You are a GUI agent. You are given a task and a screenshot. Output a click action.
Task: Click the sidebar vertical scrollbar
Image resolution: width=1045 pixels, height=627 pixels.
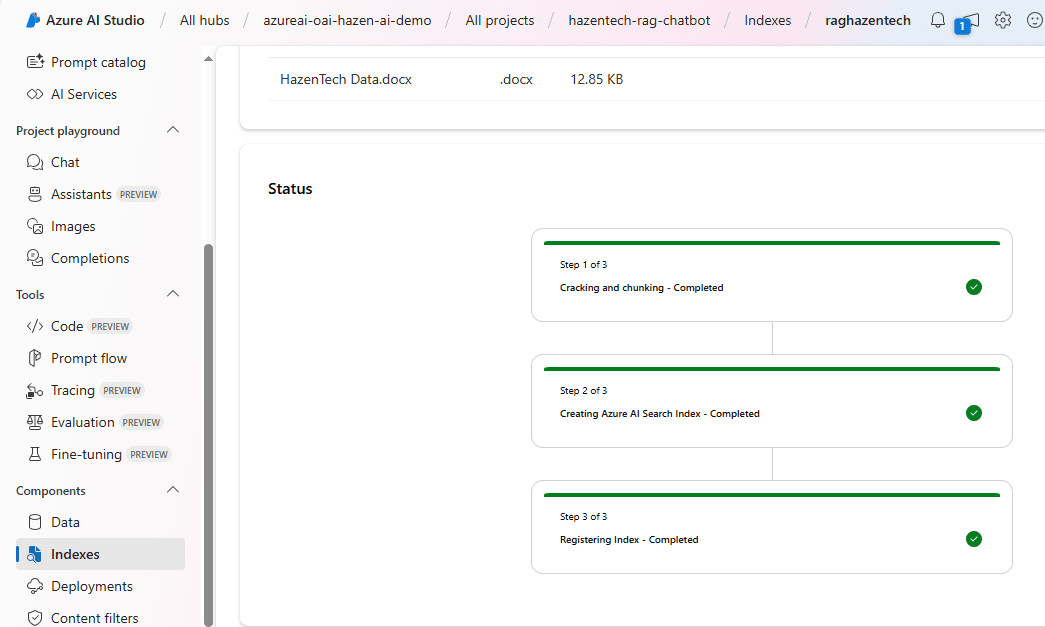click(208, 430)
